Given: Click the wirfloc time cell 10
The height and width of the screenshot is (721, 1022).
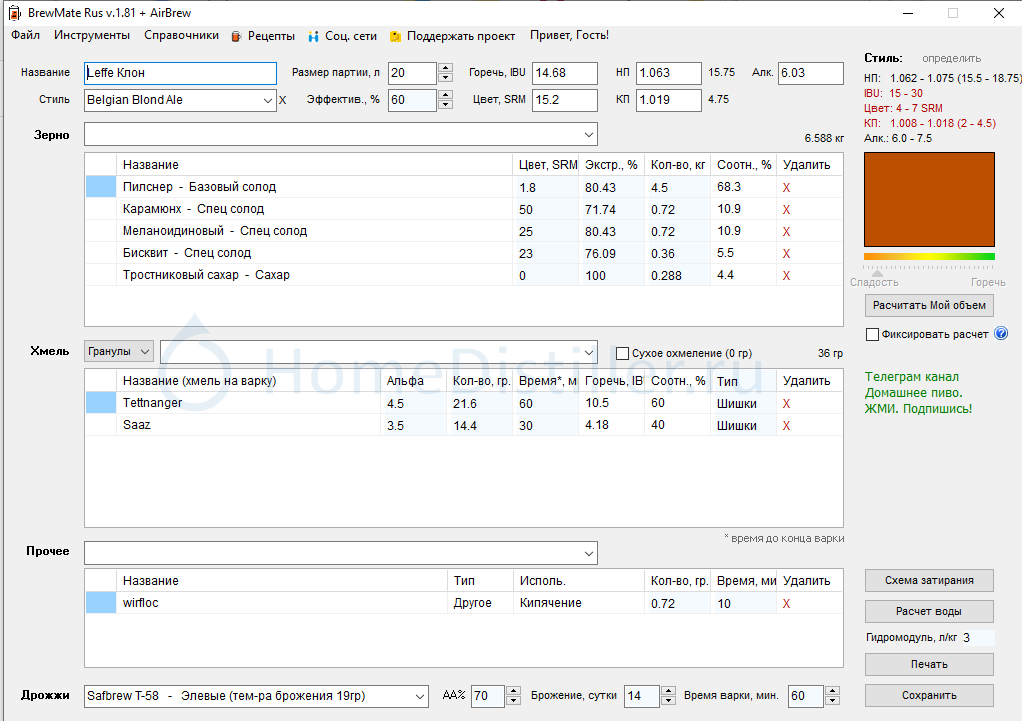Looking at the screenshot, I should [743, 604].
